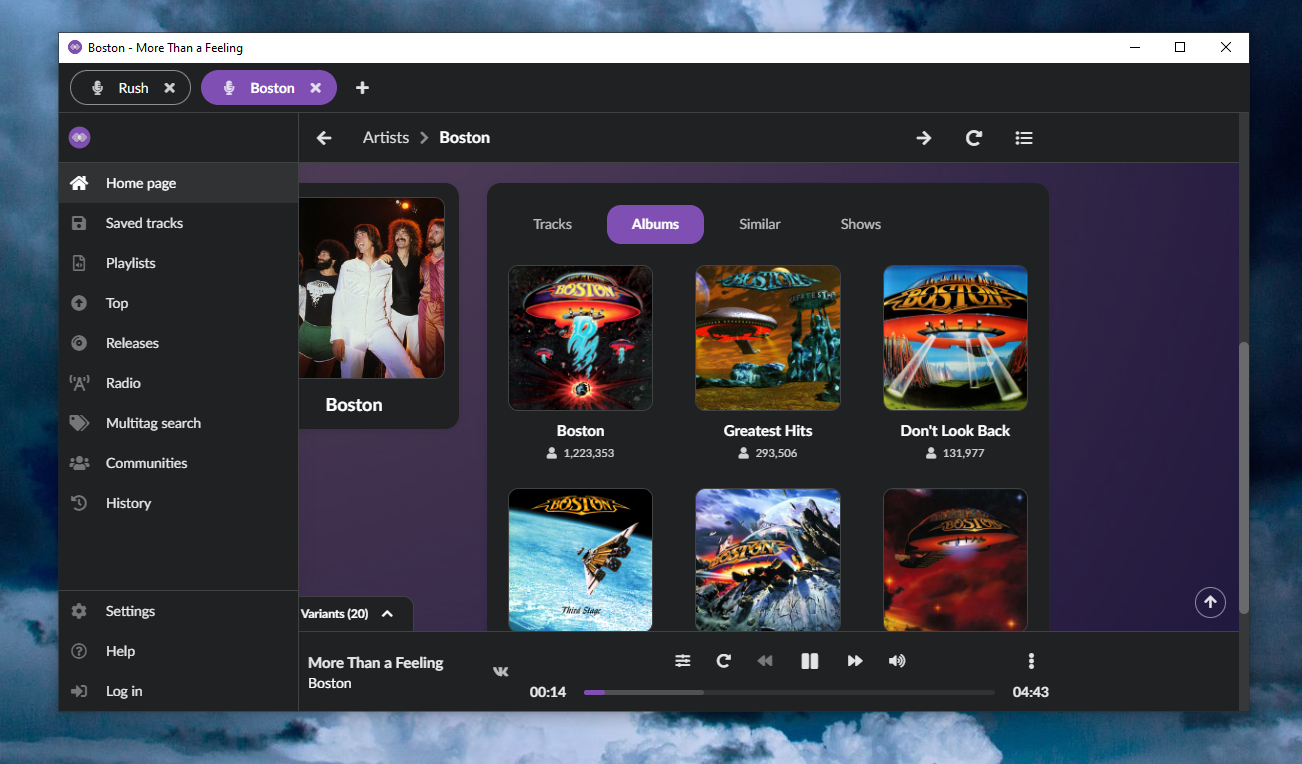Open Multitag search in sidebar
This screenshot has height=764, width=1302.
click(179, 423)
